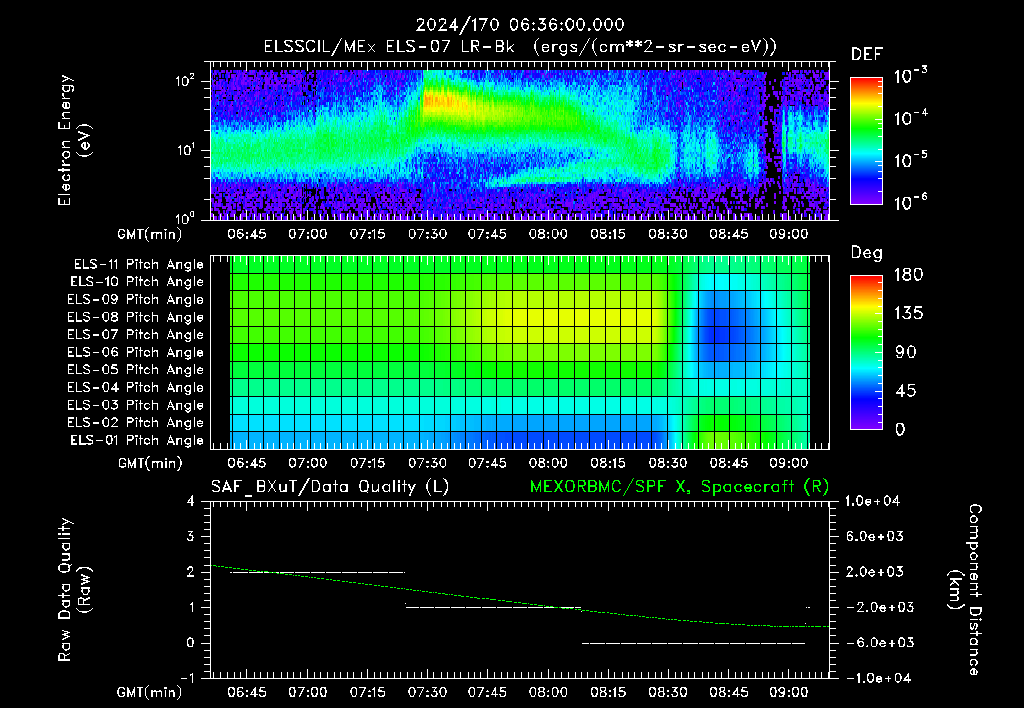Click the GMT(min) label under bottom plot
The width and height of the screenshot is (1024, 708).
150,692
